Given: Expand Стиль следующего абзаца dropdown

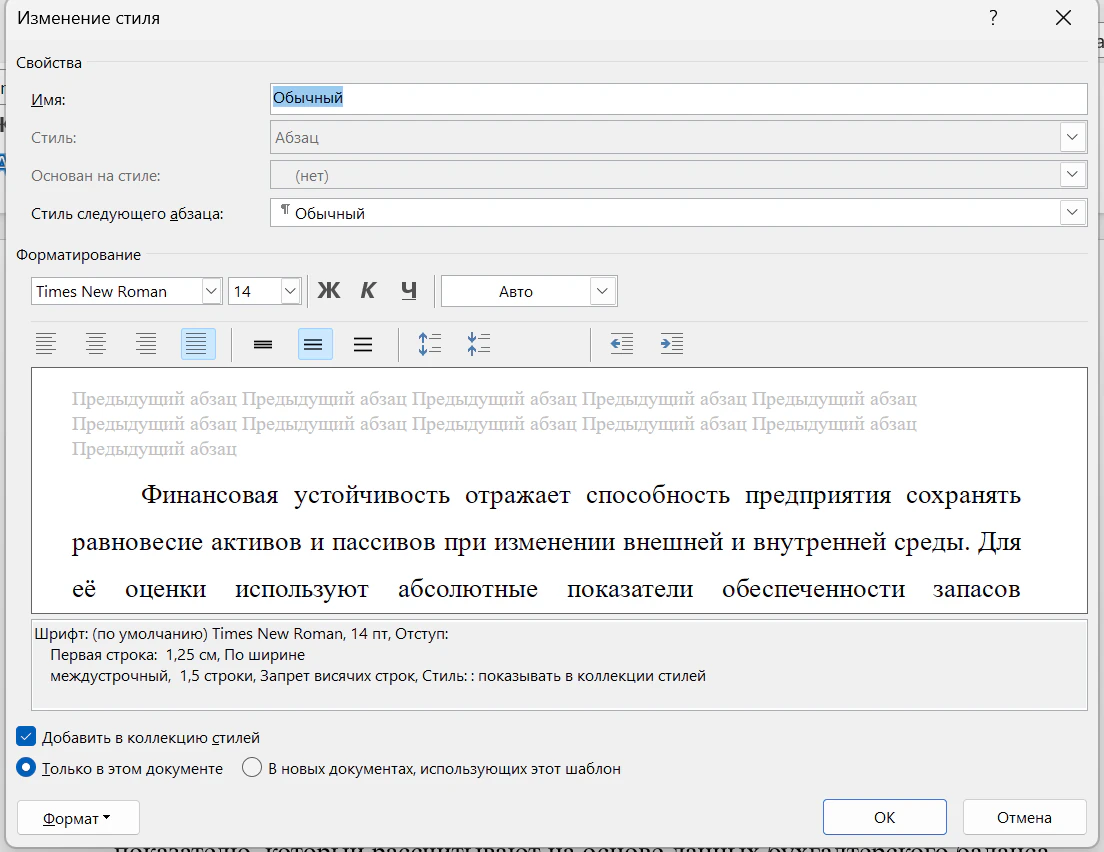Looking at the screenshot, I should tap(1072, 213).
